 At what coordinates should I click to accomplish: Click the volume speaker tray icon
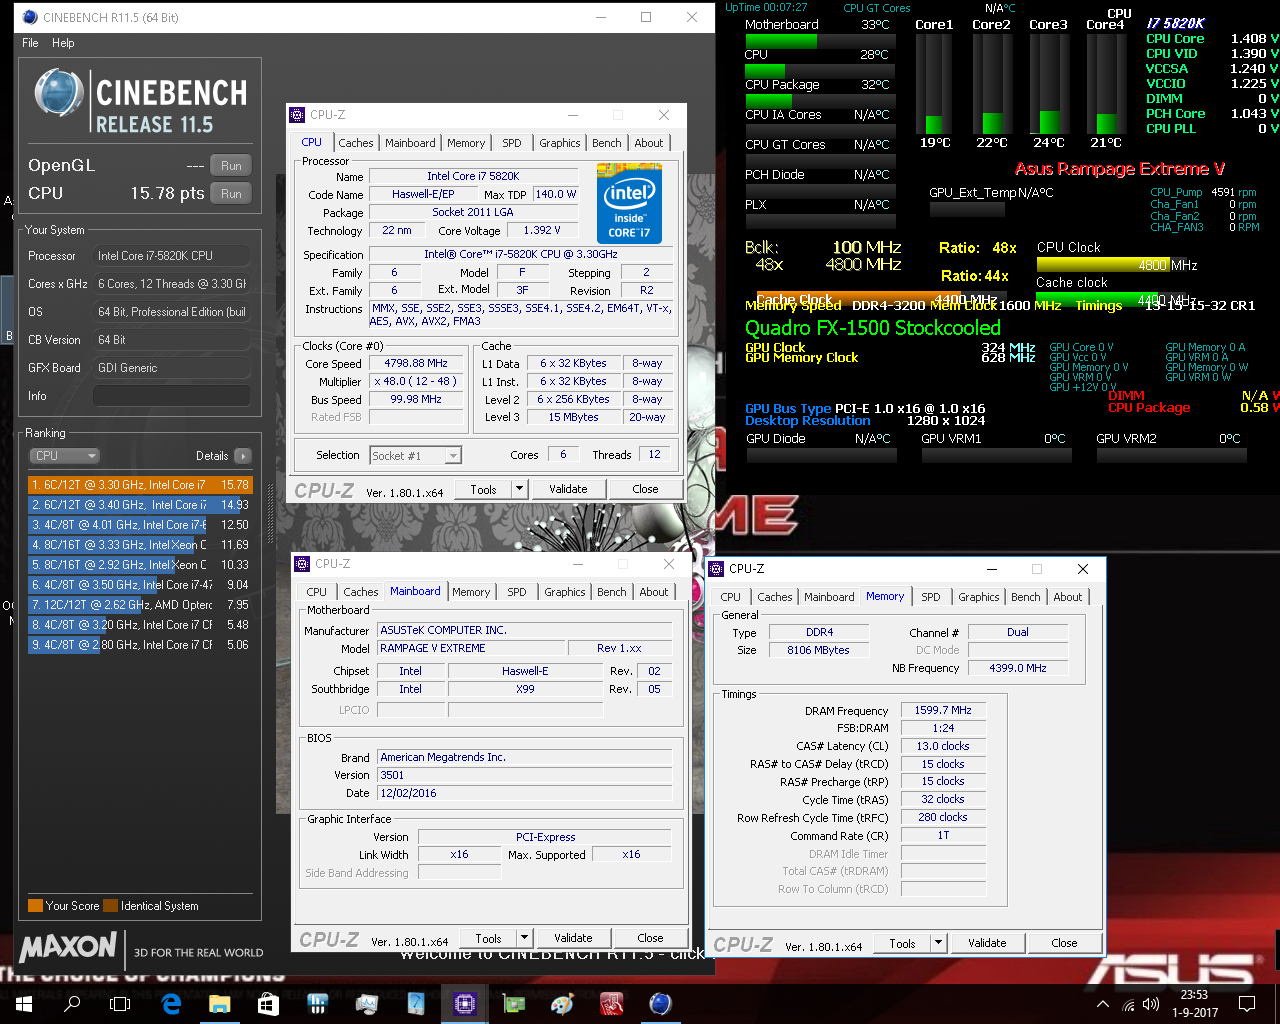point(1151,1004)
